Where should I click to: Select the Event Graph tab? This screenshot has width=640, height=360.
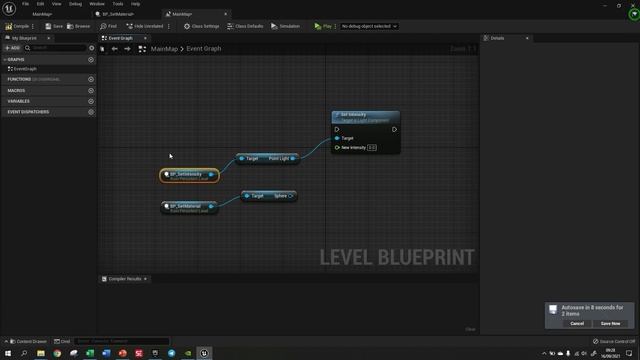click(x=120, y=38)
